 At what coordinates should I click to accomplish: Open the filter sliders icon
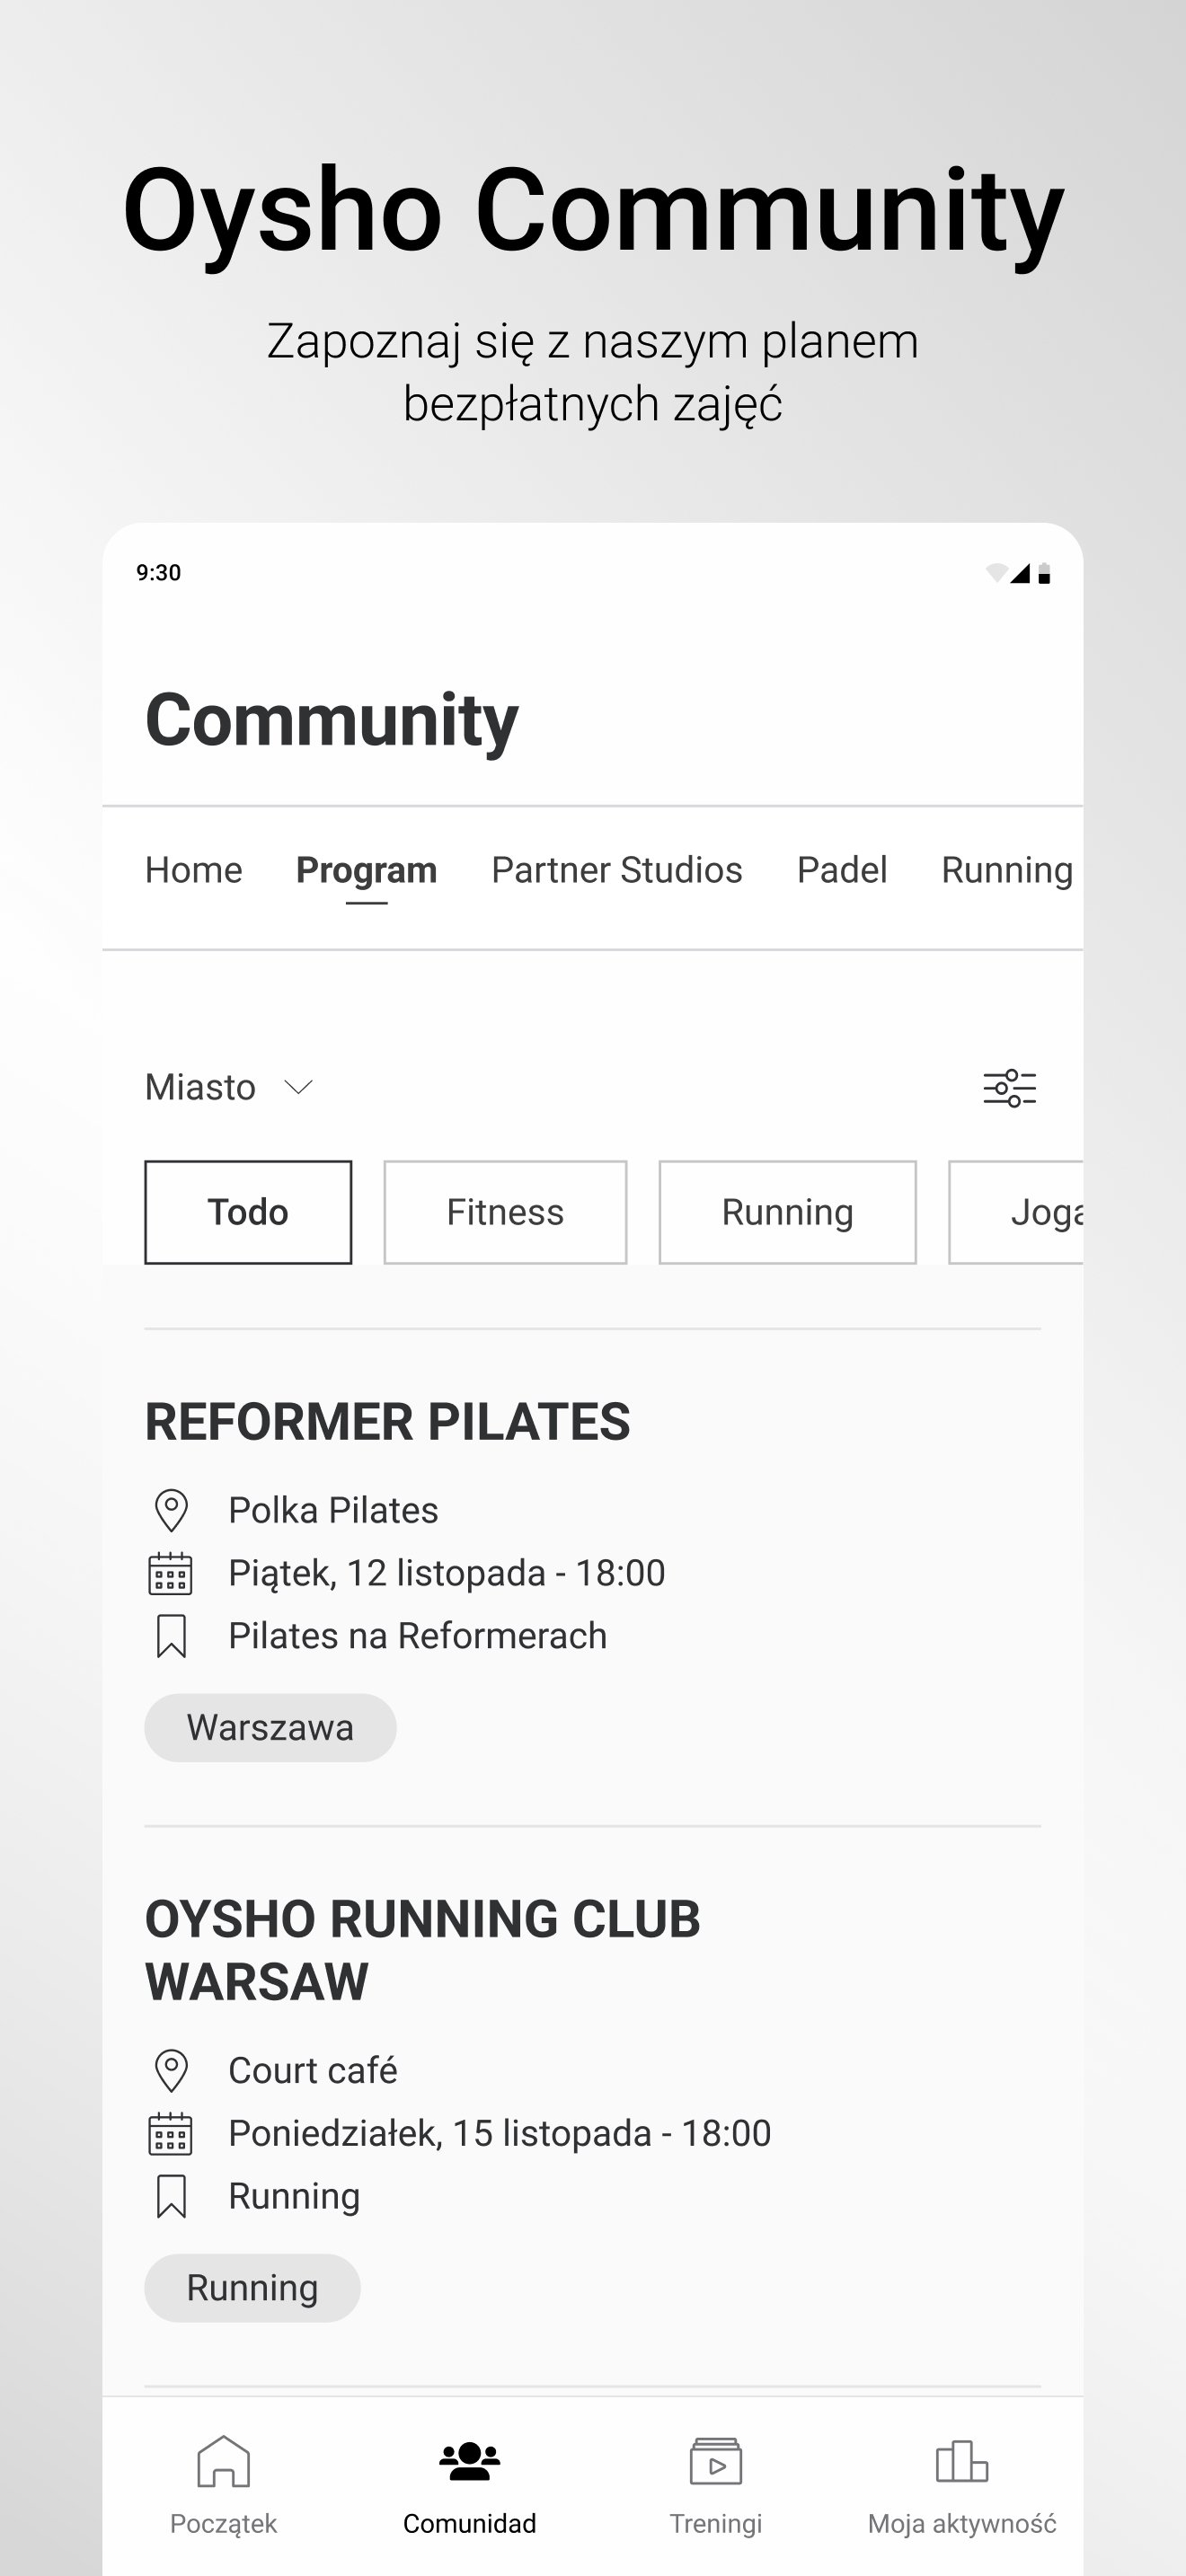point(1009,1087)
